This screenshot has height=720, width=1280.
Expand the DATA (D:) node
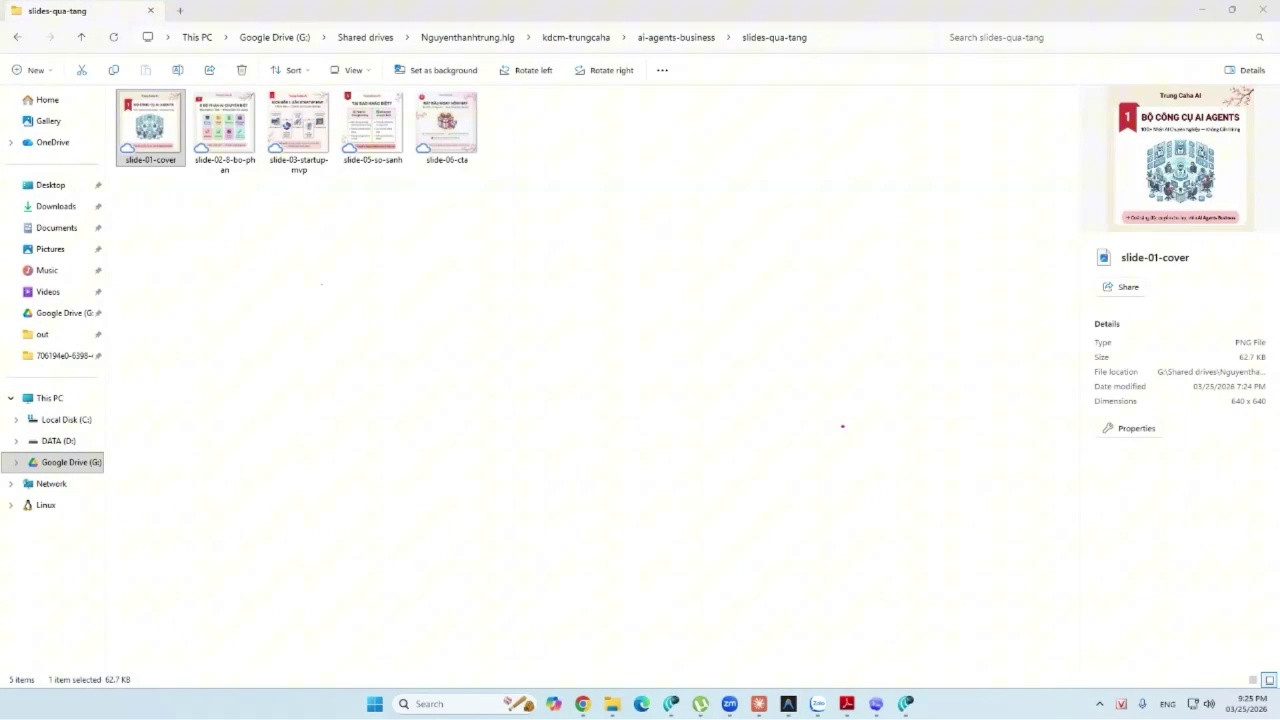click(x=16, y=441)
